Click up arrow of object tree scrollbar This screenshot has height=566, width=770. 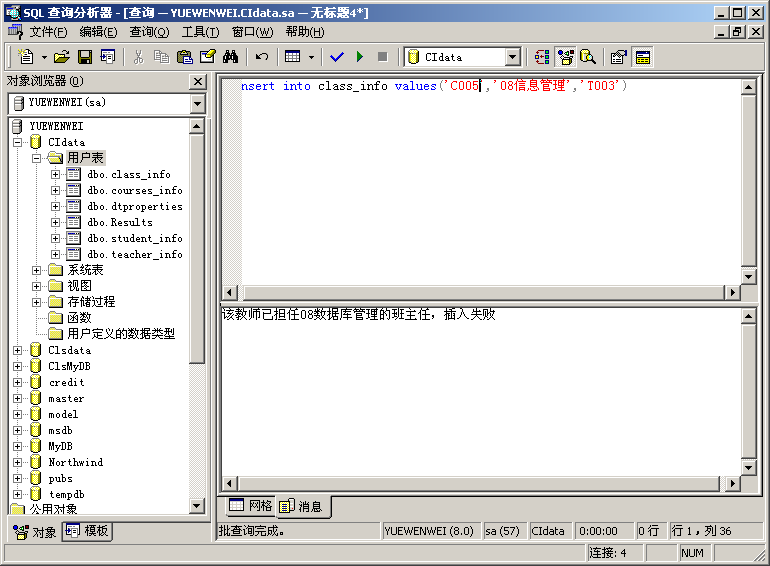[197, 126]
